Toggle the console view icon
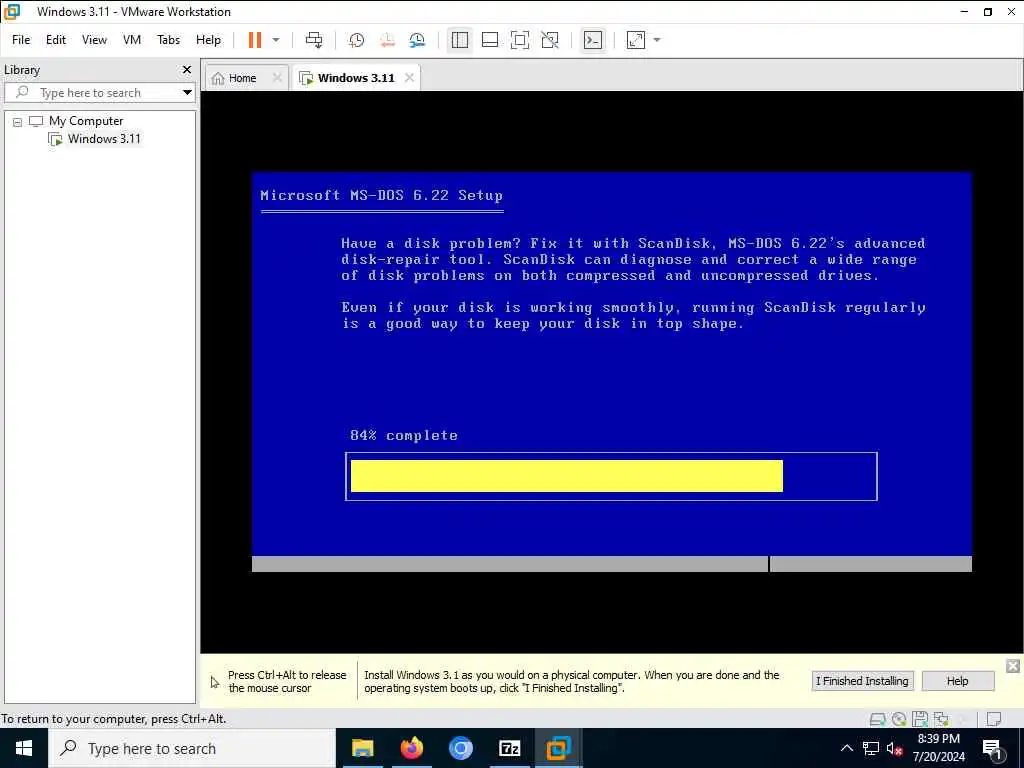1024x768 pixels. tap(593, 40)
